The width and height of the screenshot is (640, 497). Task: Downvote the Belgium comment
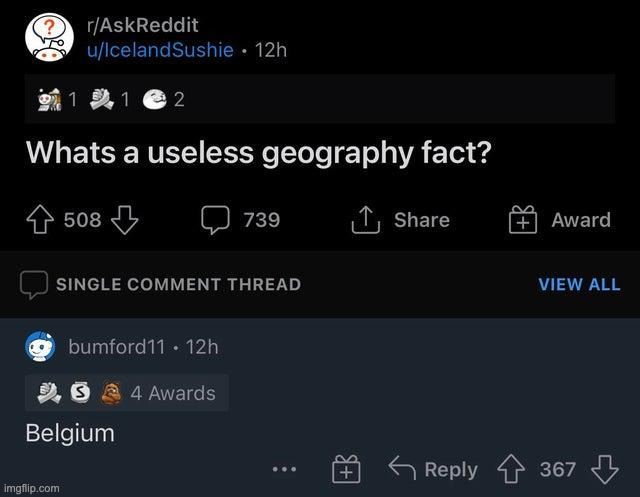coord(605,469)
